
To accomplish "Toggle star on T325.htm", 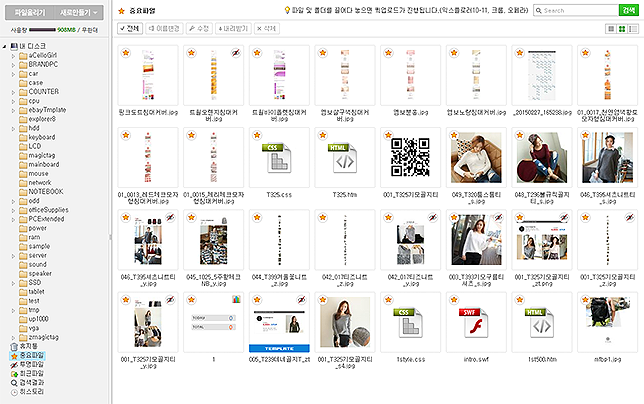I will click(x=323, y=135).
